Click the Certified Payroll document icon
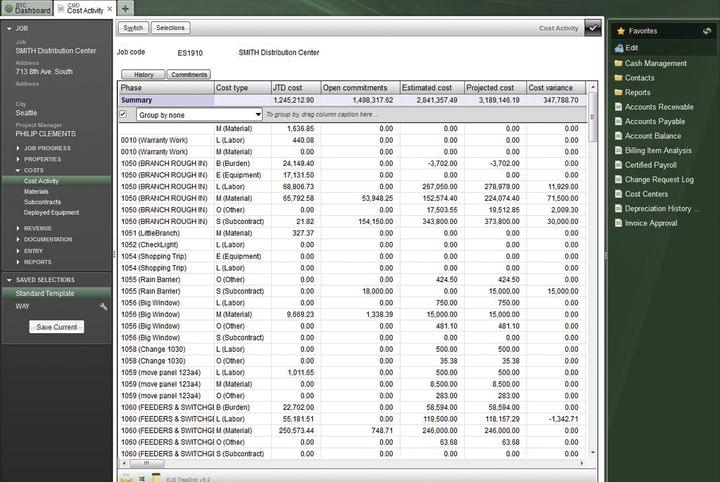The height and width of the screenshot is (482, 720). (x=619, y=165)
